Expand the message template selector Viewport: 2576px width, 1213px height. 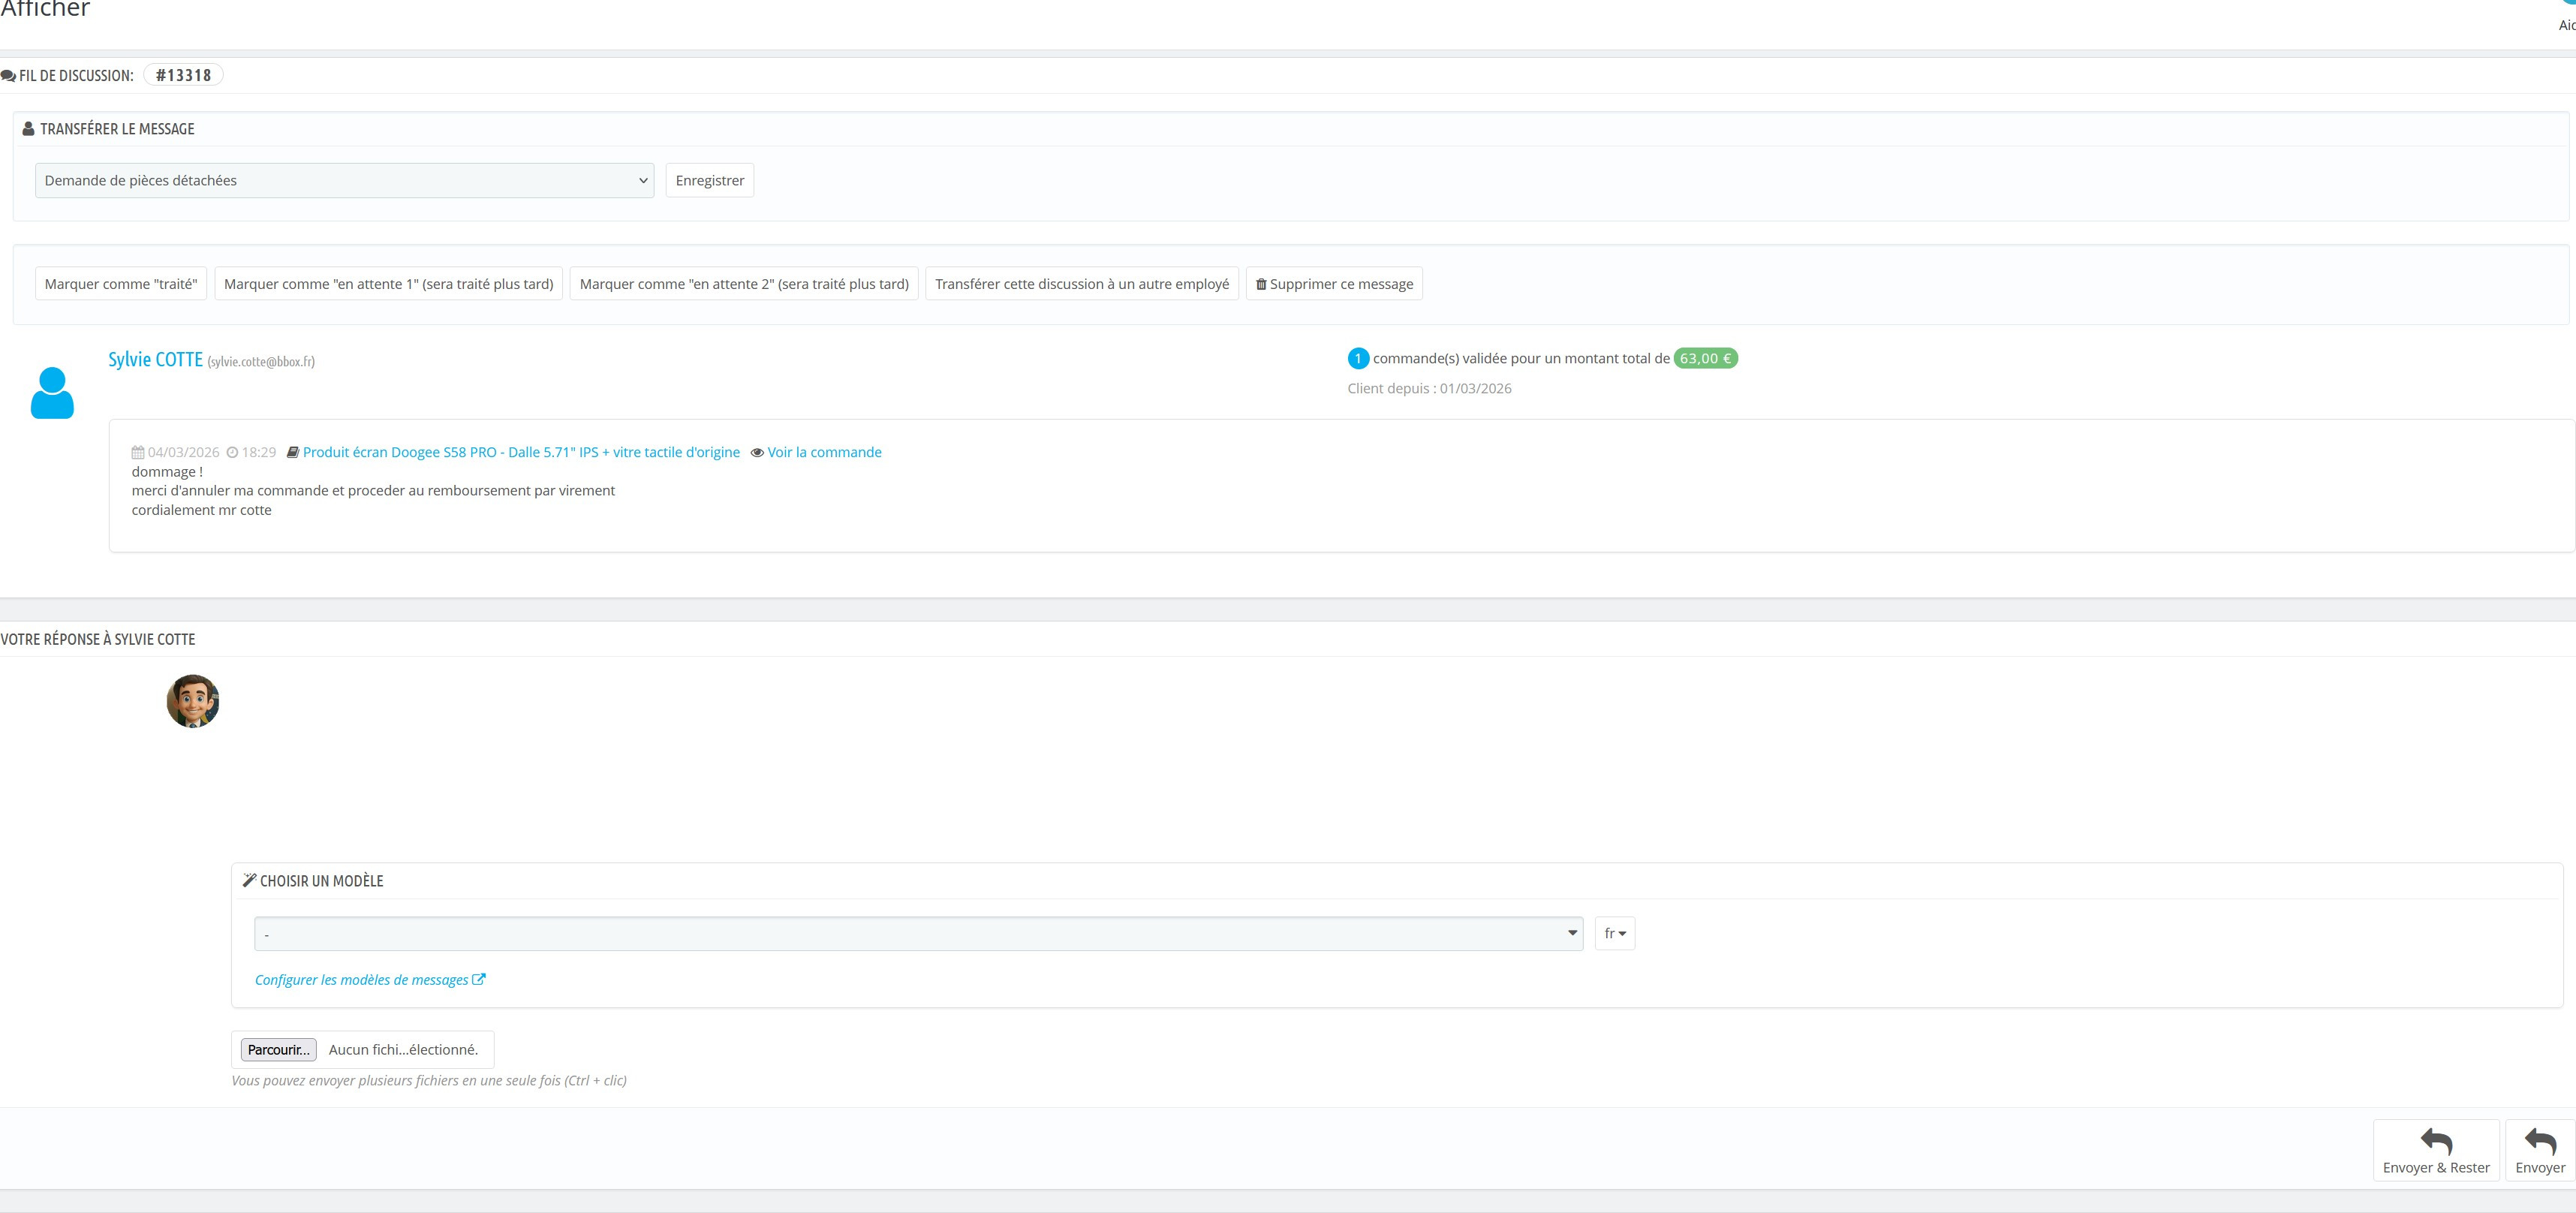click(x=917, y=933)
